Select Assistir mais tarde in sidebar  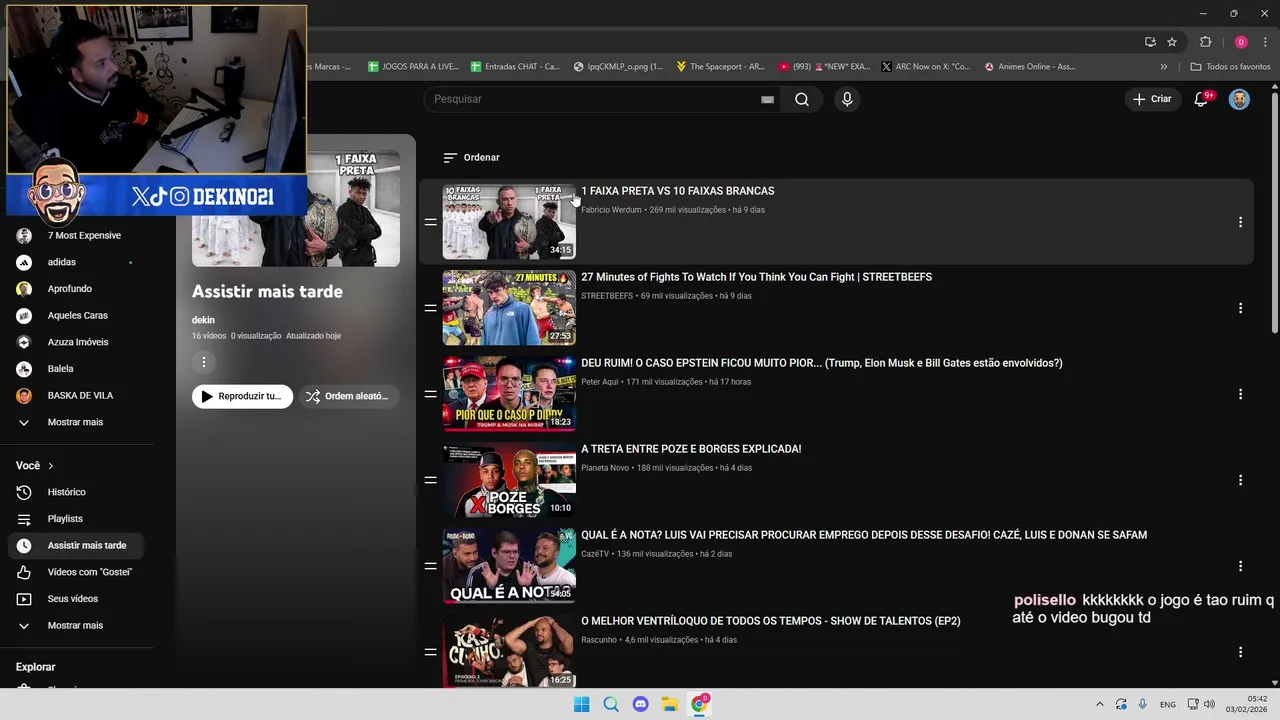77,545
